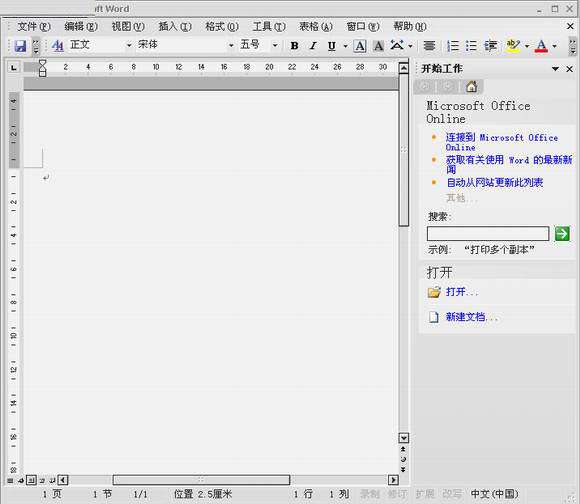
Task: Click the horizontal scrollbar right arrow
Action: click(393, 480)
